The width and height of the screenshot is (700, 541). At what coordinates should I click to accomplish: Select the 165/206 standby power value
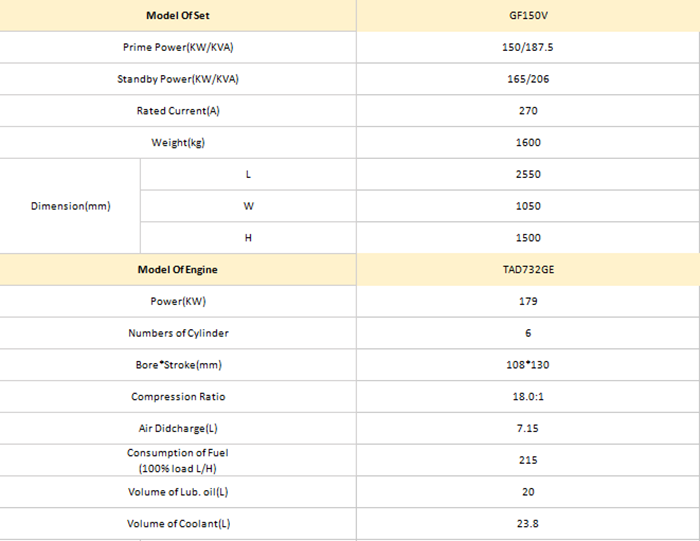528,79
